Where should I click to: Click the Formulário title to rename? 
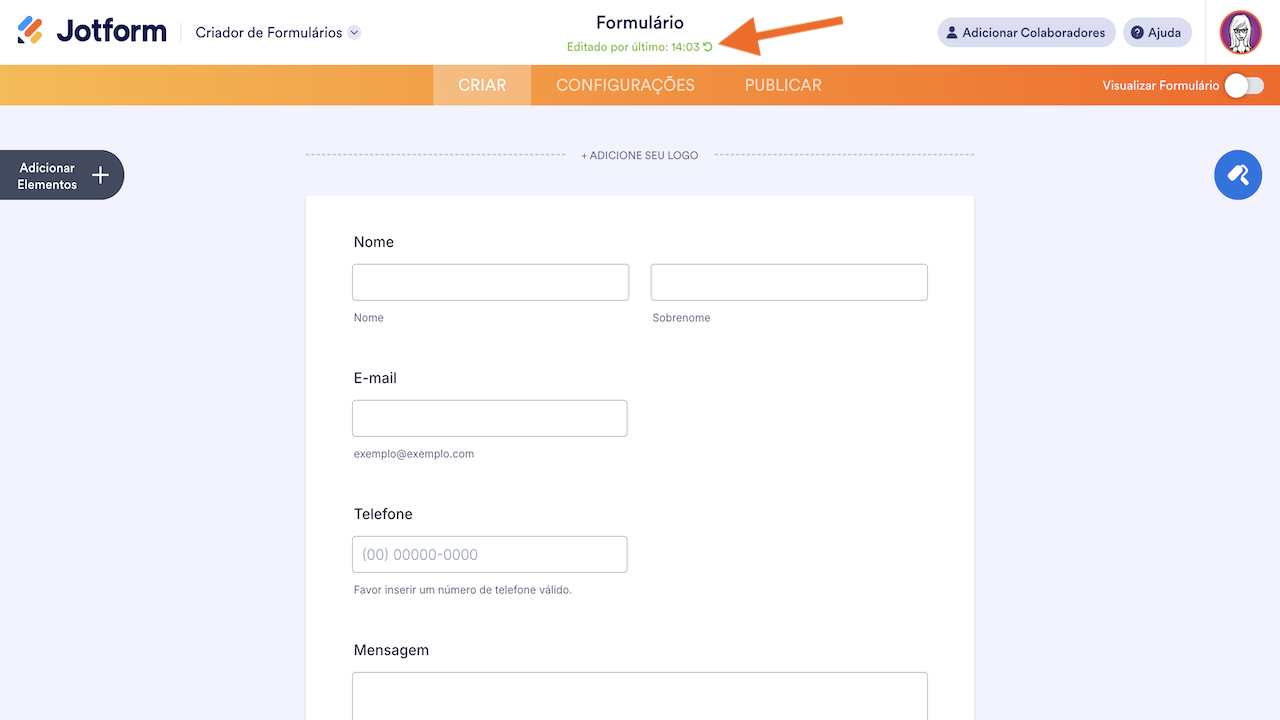point(640,23)
